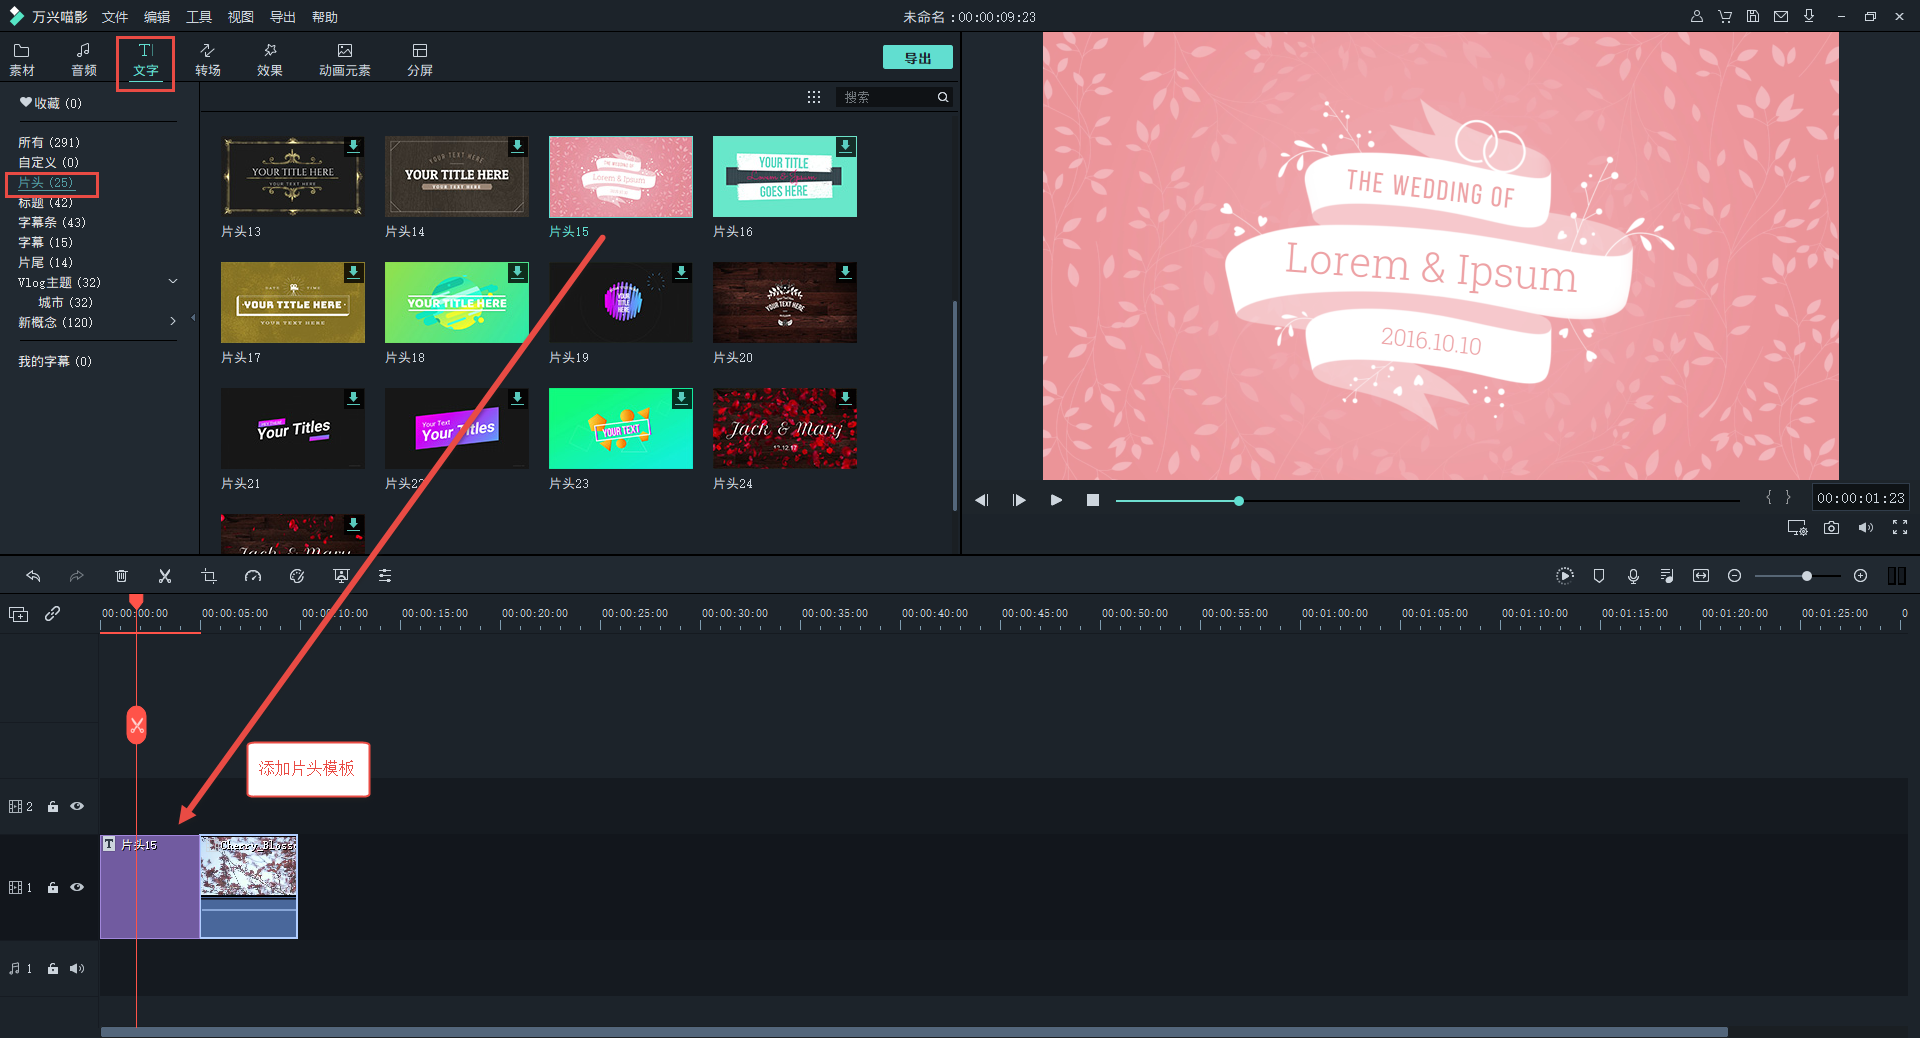Screen dimensions: 1920x1038
Task: Open the speed adjustment tool
Action: pos(253,576)
